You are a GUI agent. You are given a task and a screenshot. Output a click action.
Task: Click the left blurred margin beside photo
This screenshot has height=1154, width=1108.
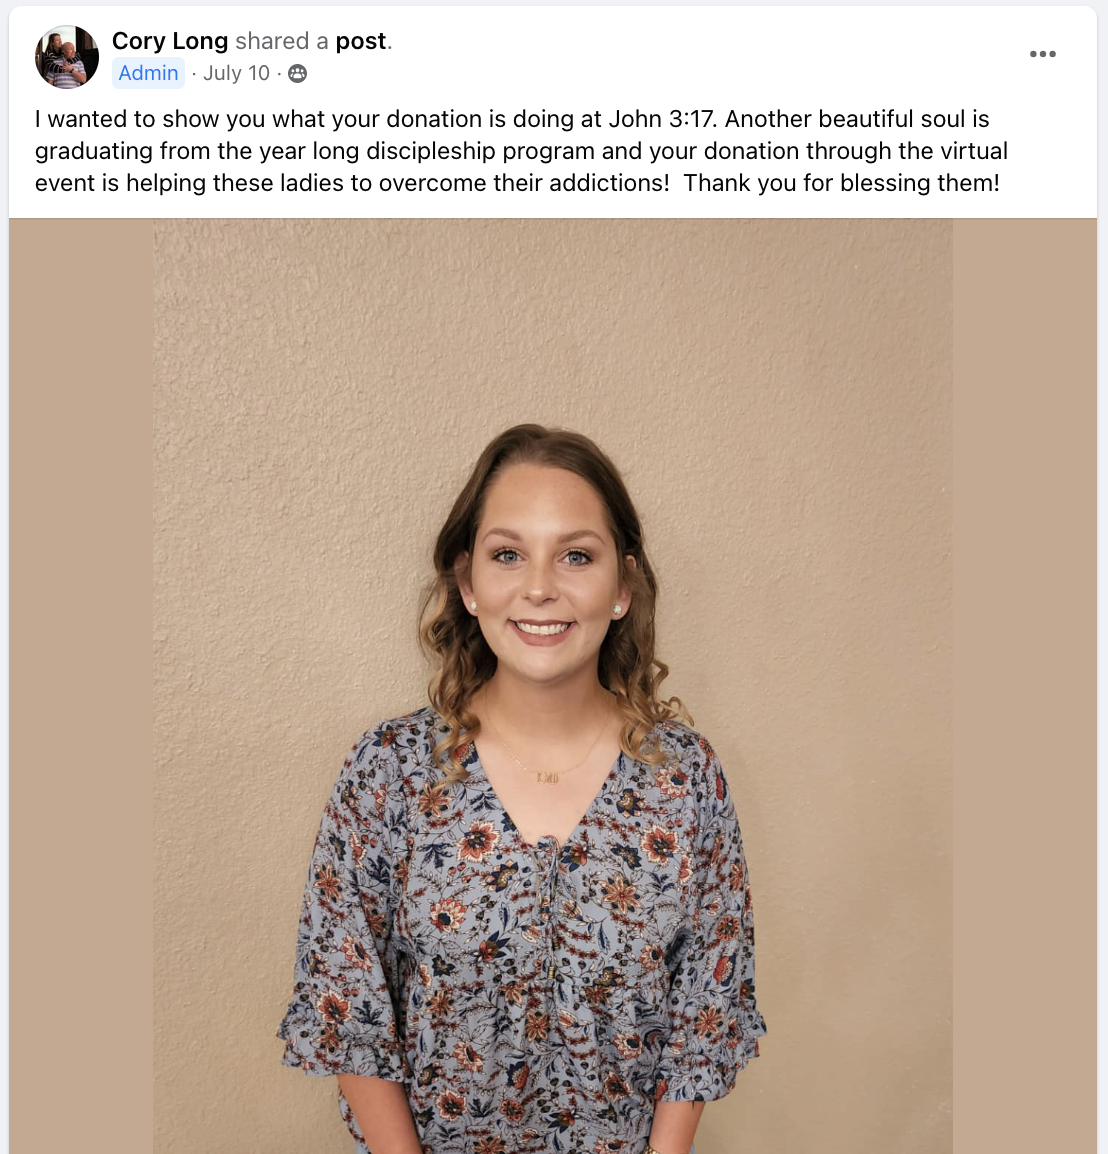point(81,686)
